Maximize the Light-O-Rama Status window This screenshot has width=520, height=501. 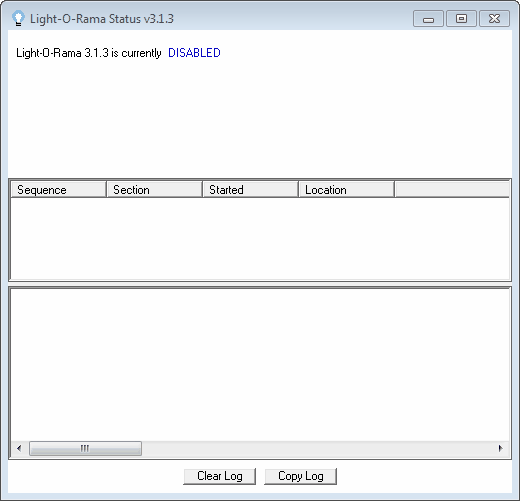point(461,19)
